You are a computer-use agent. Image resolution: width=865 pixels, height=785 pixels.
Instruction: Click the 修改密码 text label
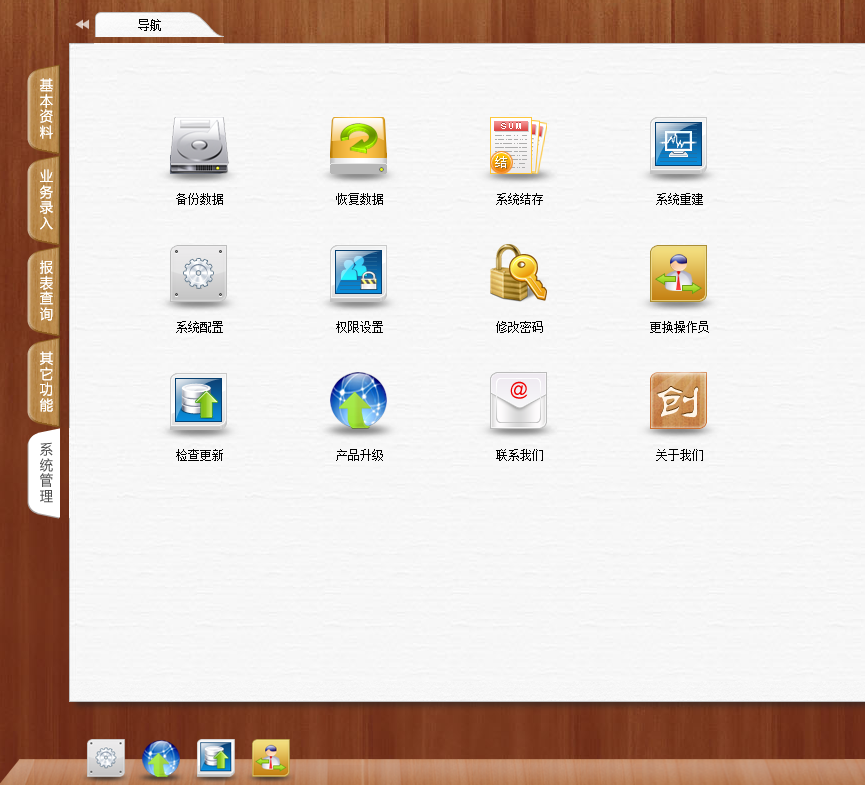click(519, 327)
